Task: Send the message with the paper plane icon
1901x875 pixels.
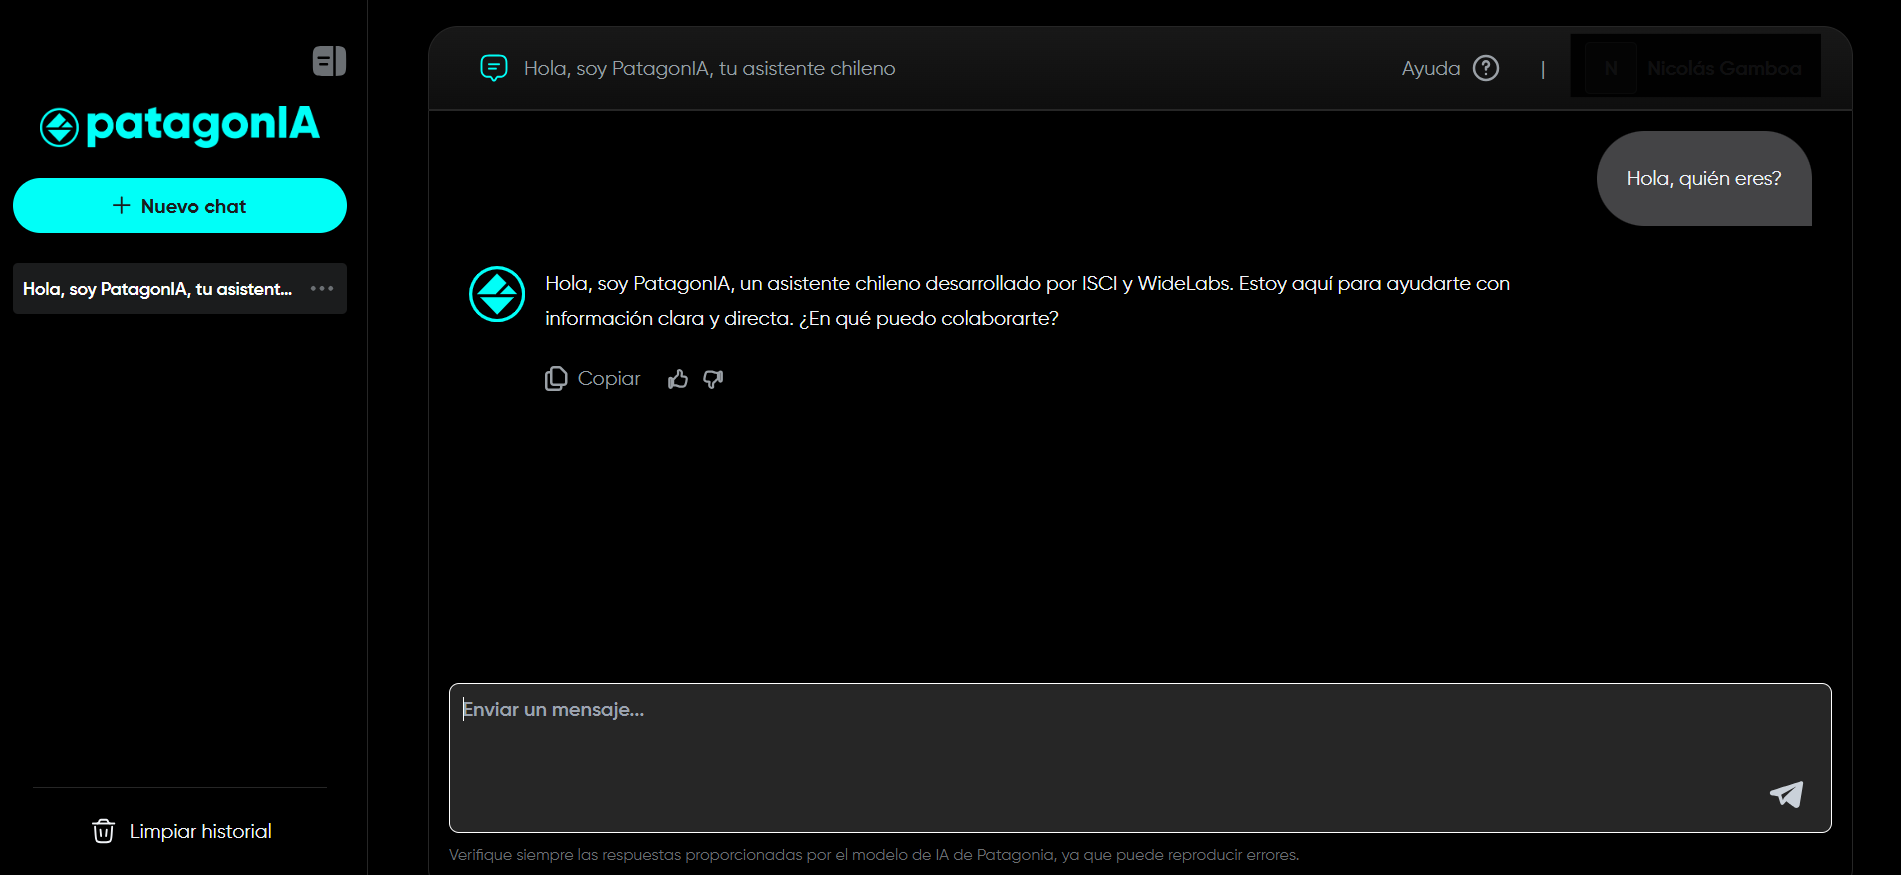Action: [x=1786, y=794]
